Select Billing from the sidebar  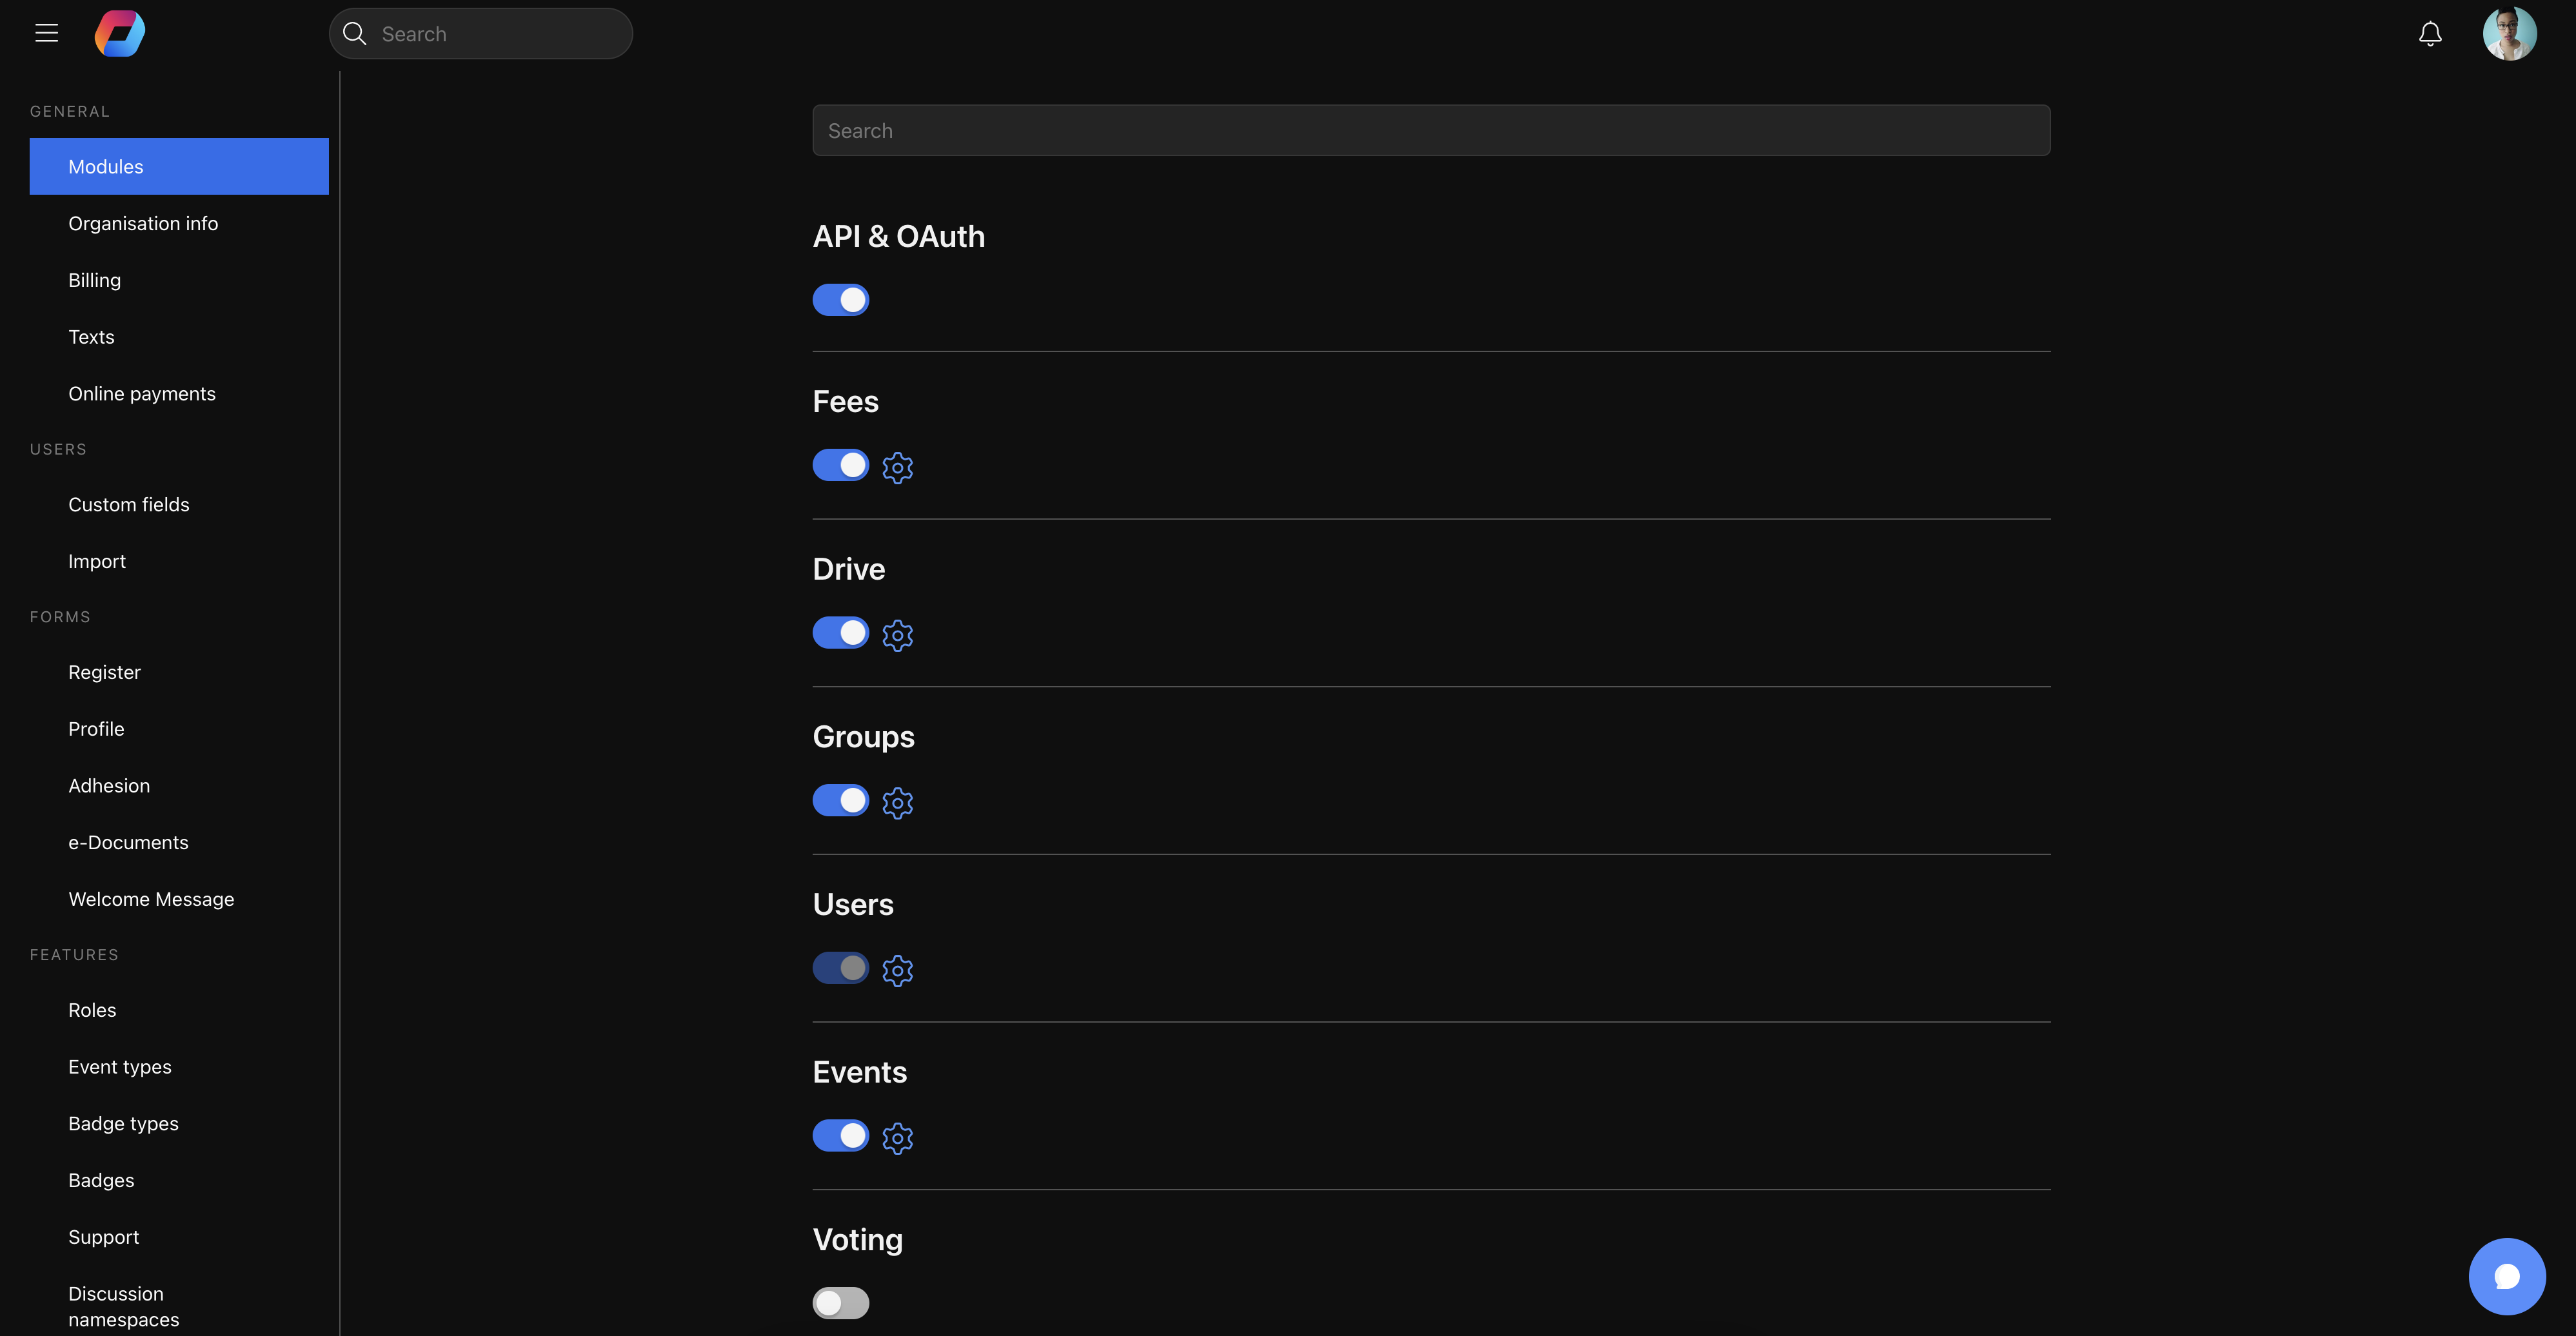pos(94,280)
